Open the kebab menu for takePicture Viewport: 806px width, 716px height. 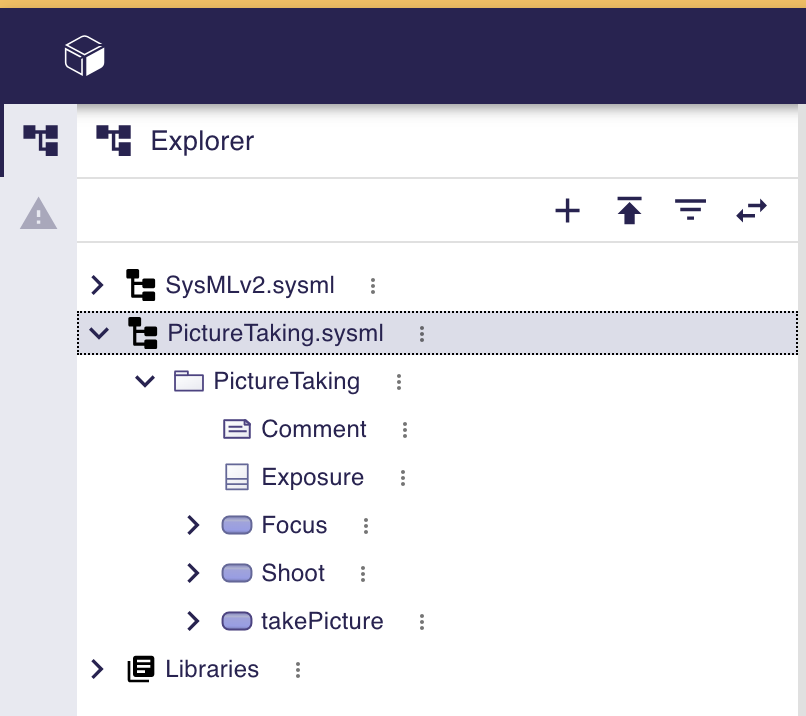pyautogui.click(x=421, y=621)
